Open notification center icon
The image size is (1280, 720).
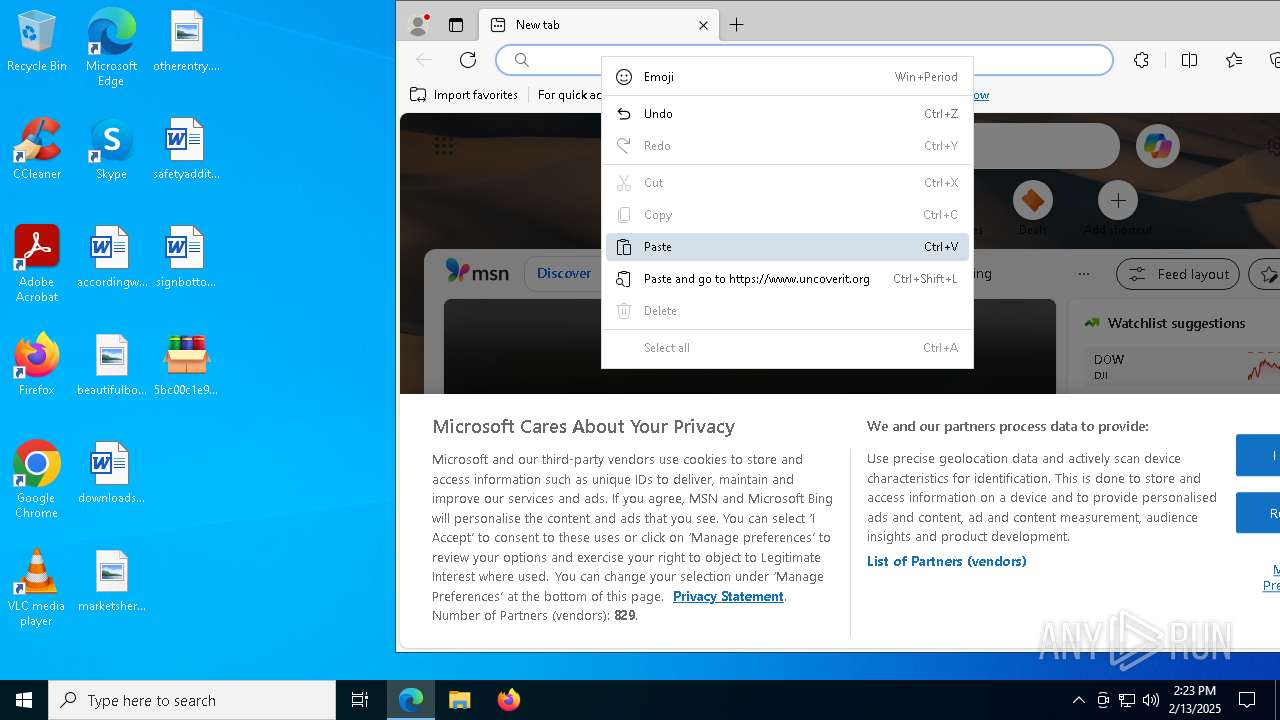(1247, 700)
